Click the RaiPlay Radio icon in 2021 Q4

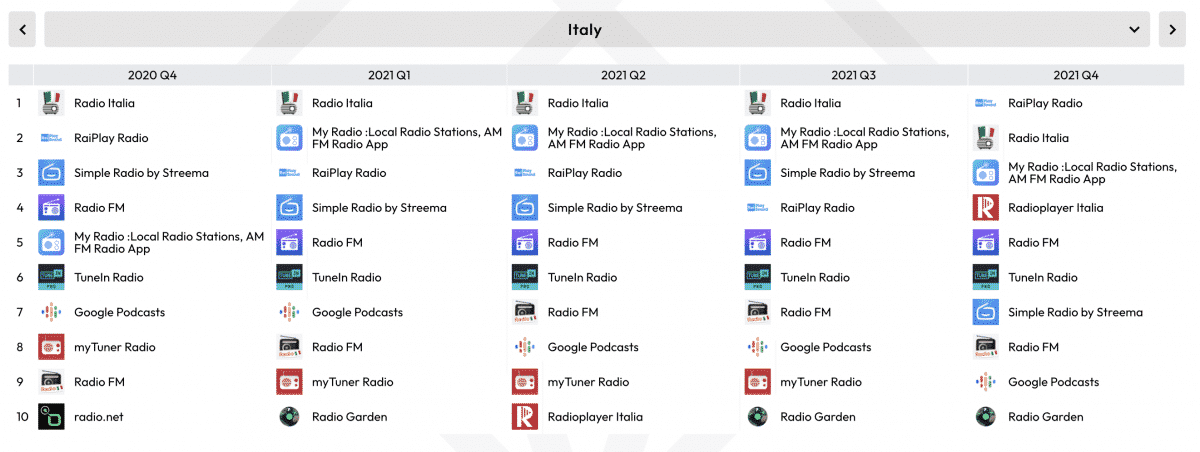point(985,103)
